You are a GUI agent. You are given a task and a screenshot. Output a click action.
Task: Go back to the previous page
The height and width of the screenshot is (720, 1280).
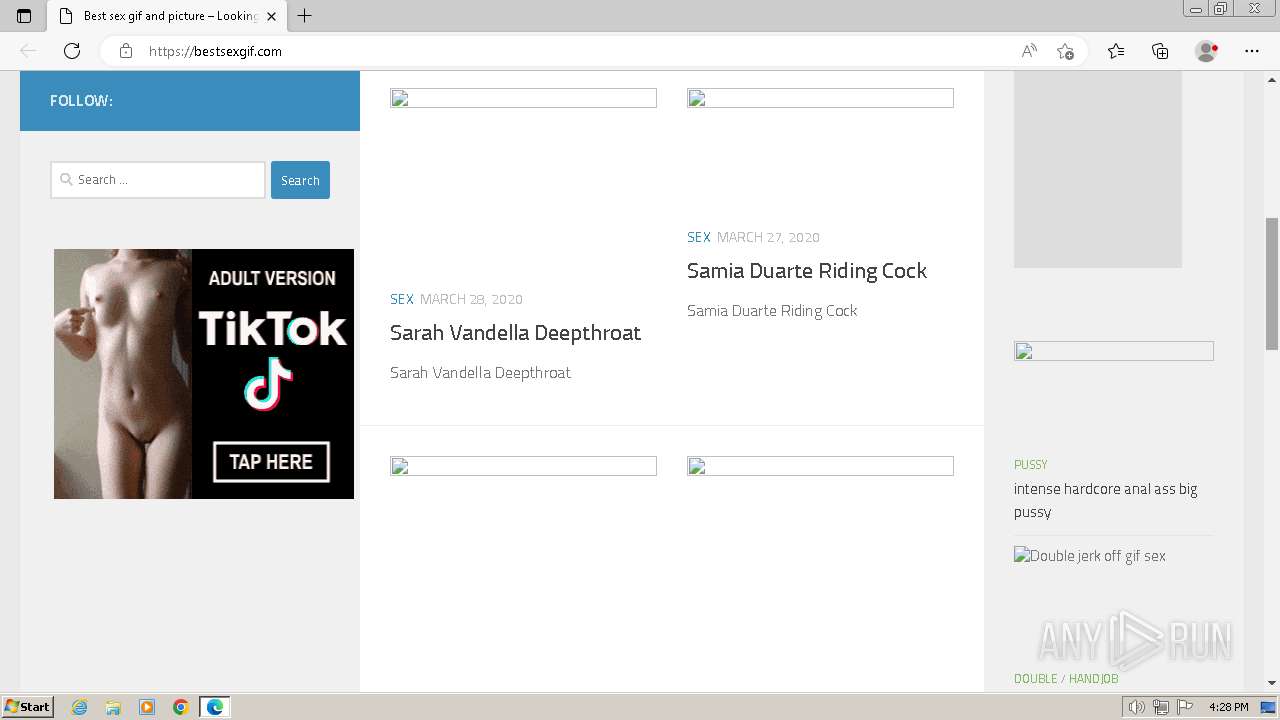coord(28,51)
